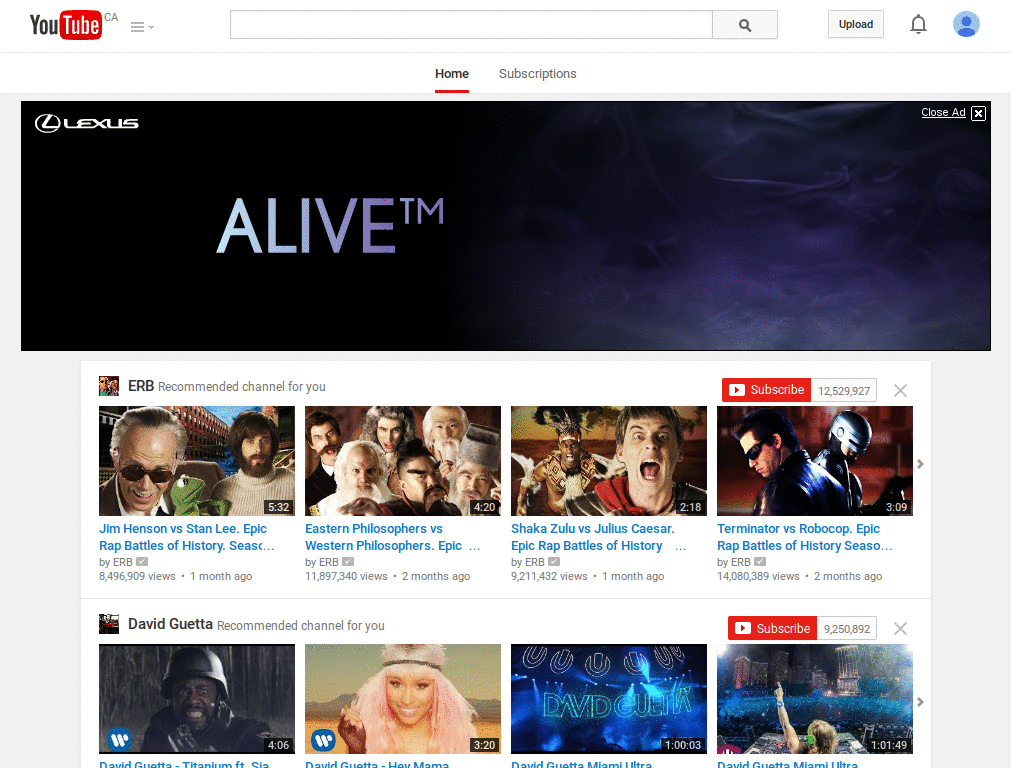Open the ERB channel name link
Image resolution: width=1024 pixels, height=768 pixels.
[141, 386]
